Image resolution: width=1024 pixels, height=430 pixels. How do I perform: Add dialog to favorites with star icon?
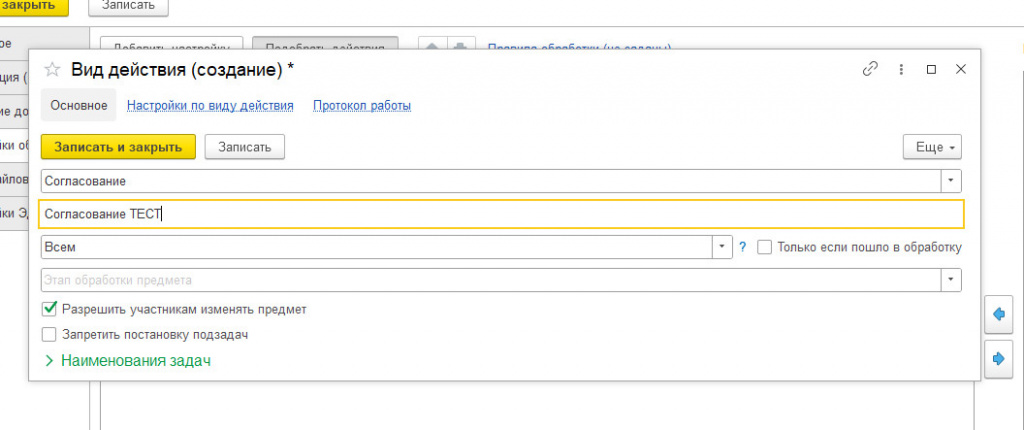(x=52, y=69)
